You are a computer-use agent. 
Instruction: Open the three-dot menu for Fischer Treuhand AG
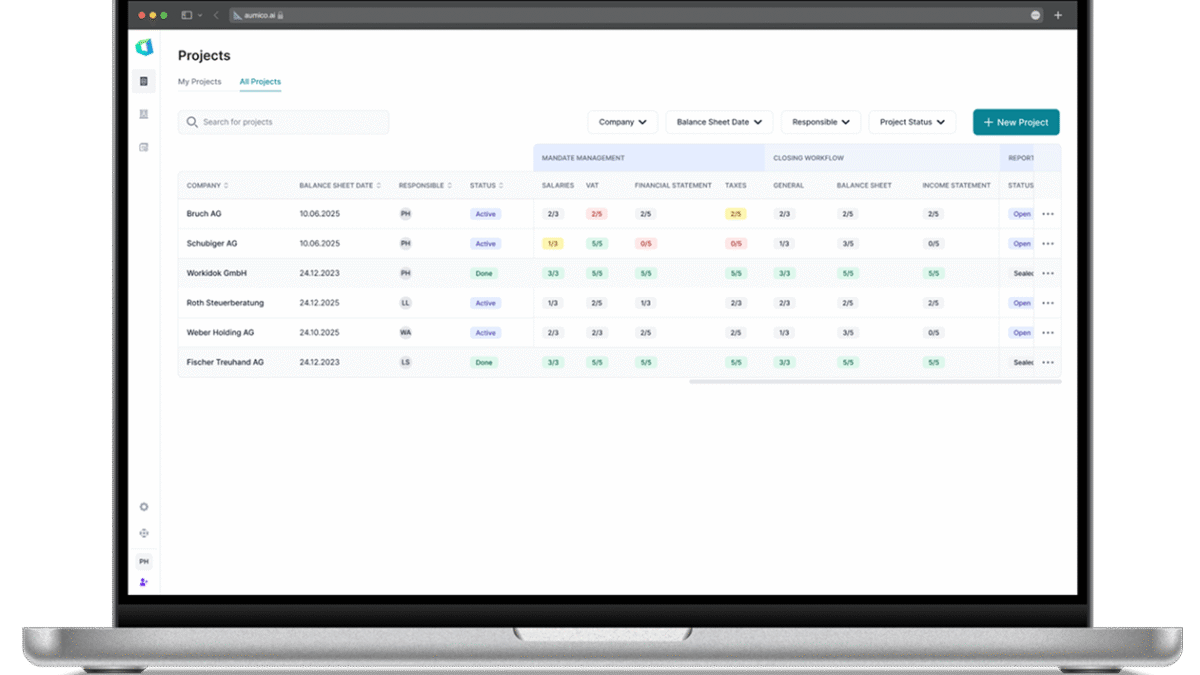click(1048, 362)
